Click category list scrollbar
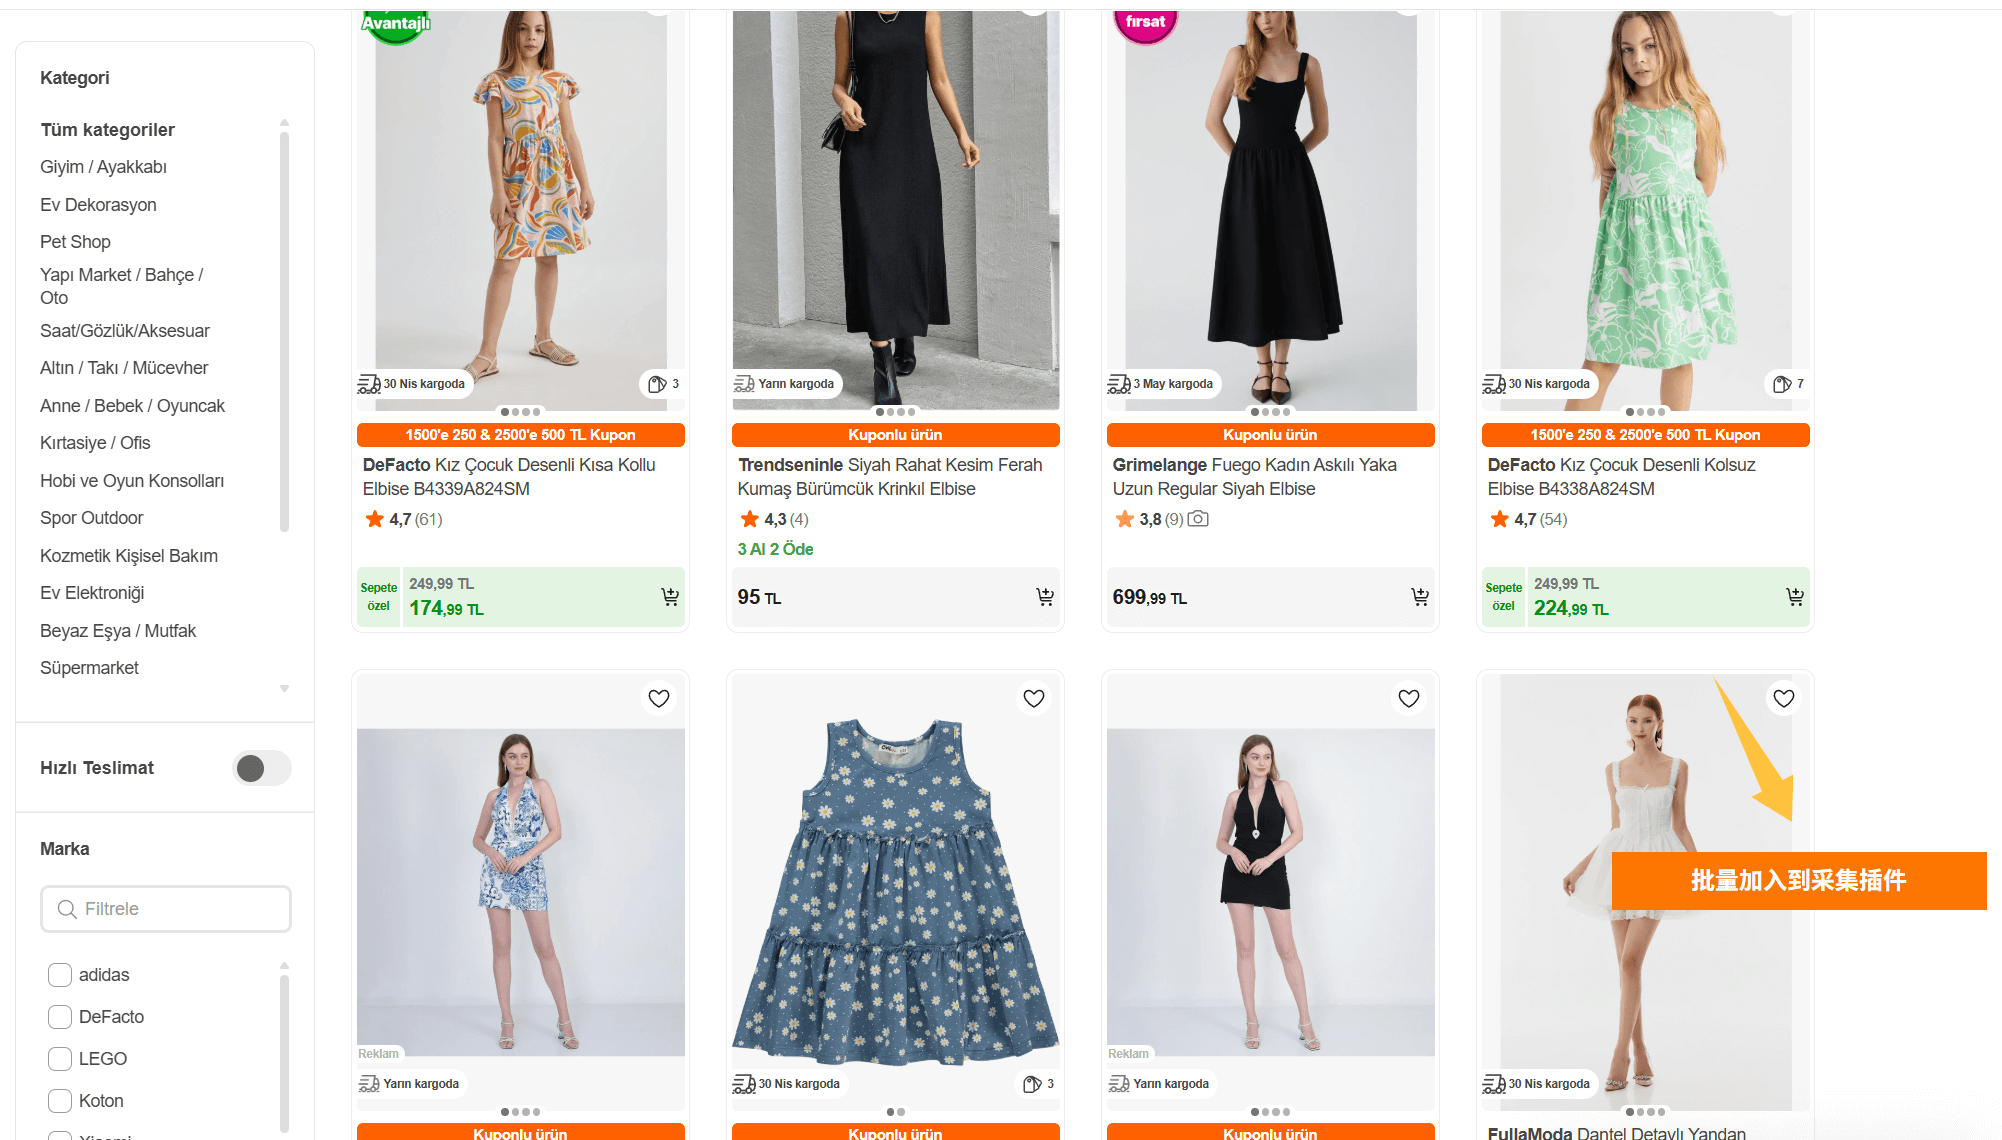 click(284, 332)
